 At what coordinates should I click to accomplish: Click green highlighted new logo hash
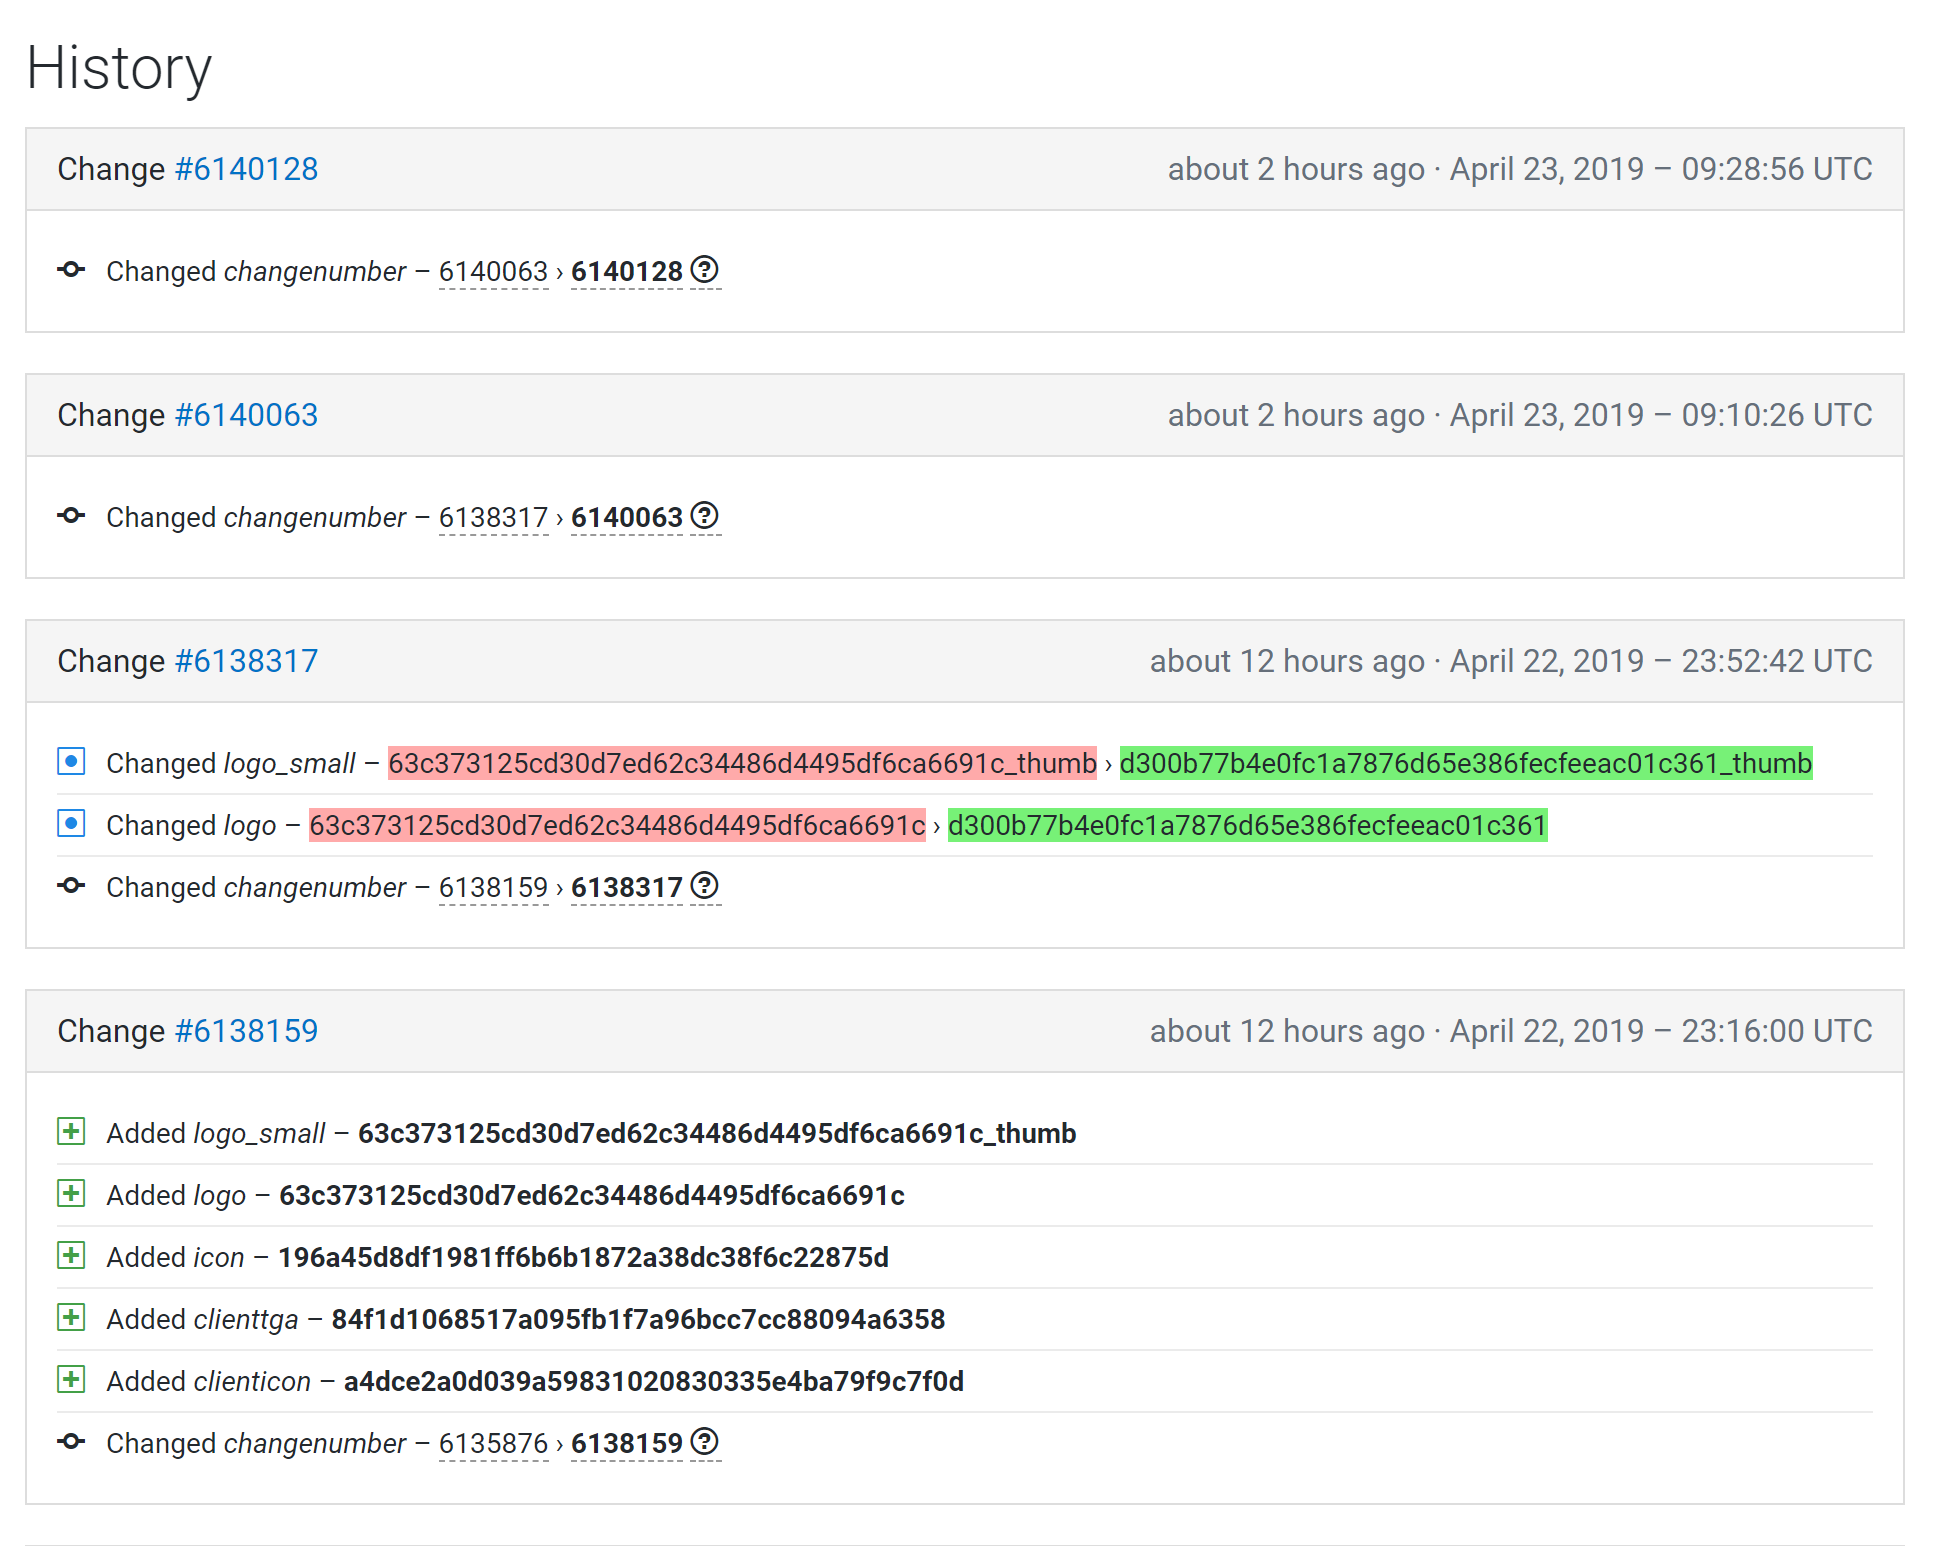(x=1247, y=826)
